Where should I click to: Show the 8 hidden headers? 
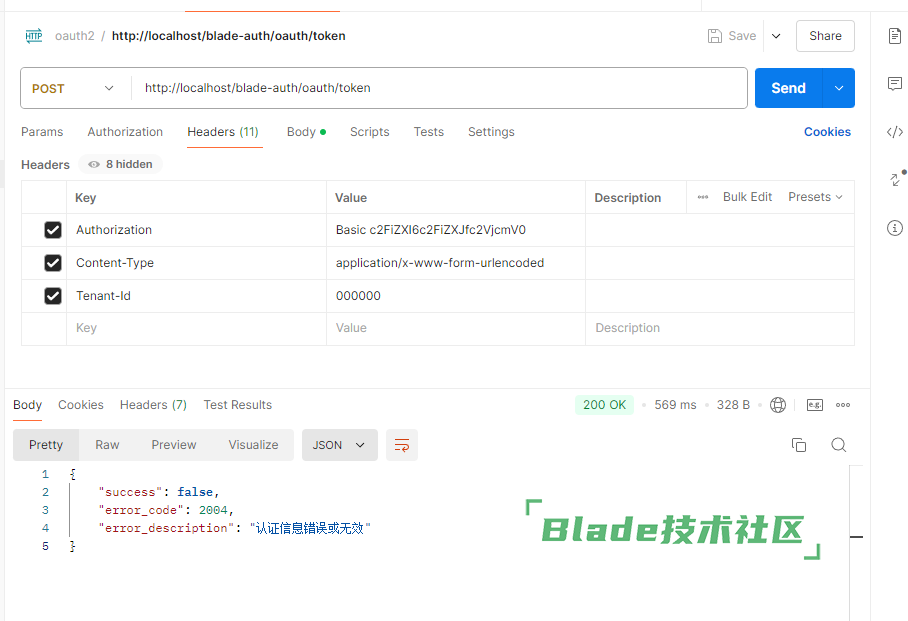121,164
